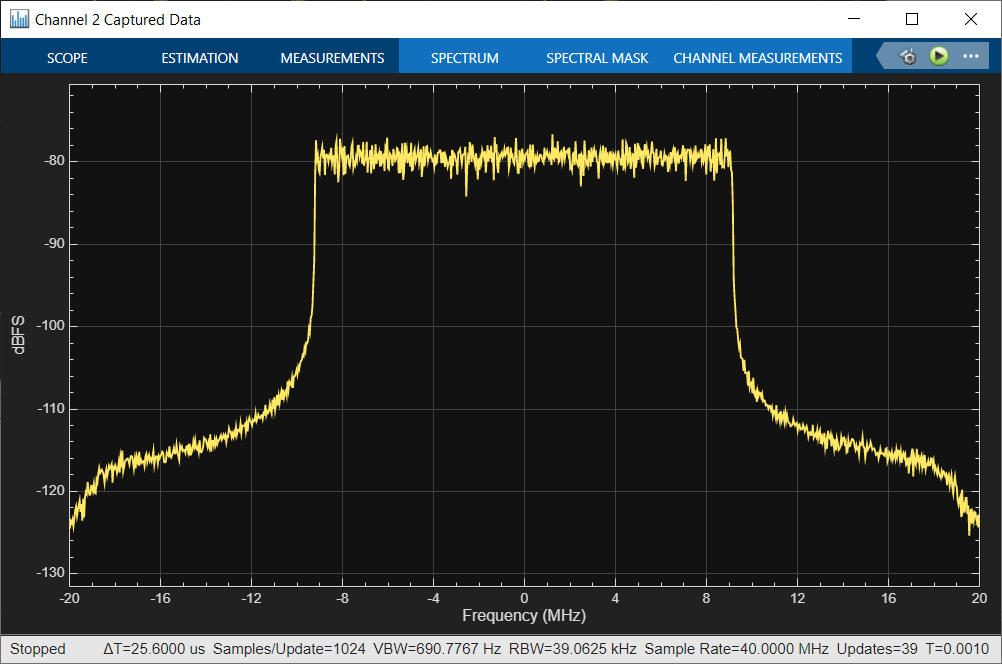
Task: Switch to the SCOPE tab
Action: click(67, 58)
